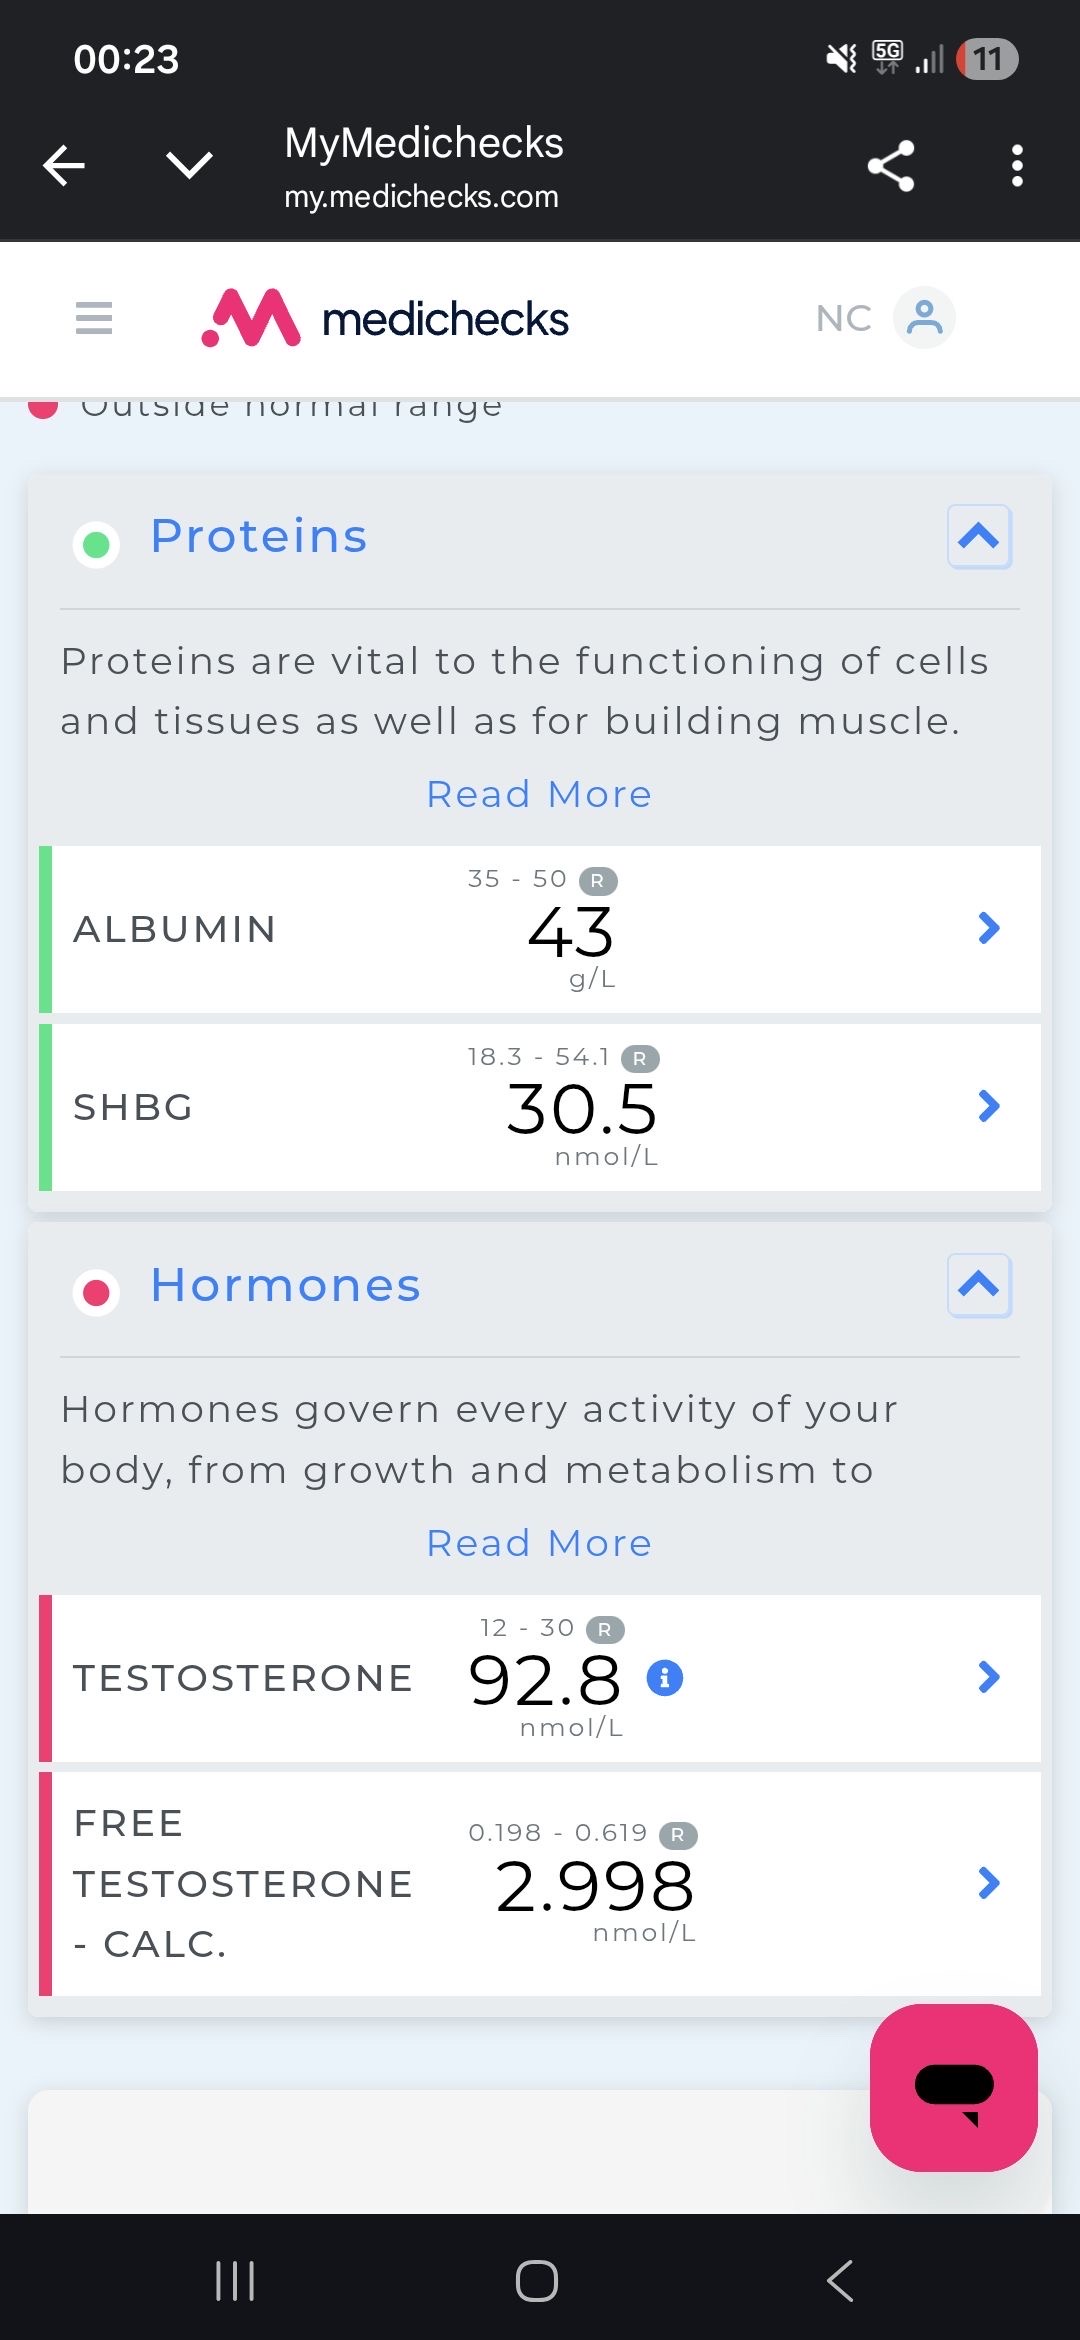
Task: Tap the Proteins section heading
Action: (259, 536)
